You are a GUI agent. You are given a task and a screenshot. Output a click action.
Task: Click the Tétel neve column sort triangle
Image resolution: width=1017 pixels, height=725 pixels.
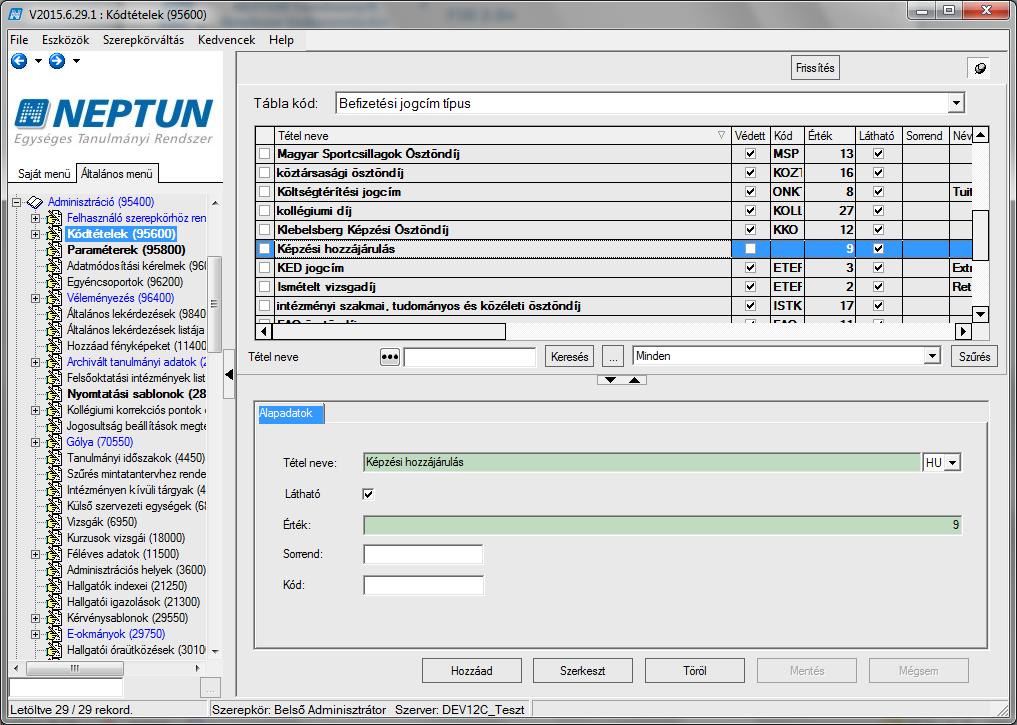tap(721, 136)
